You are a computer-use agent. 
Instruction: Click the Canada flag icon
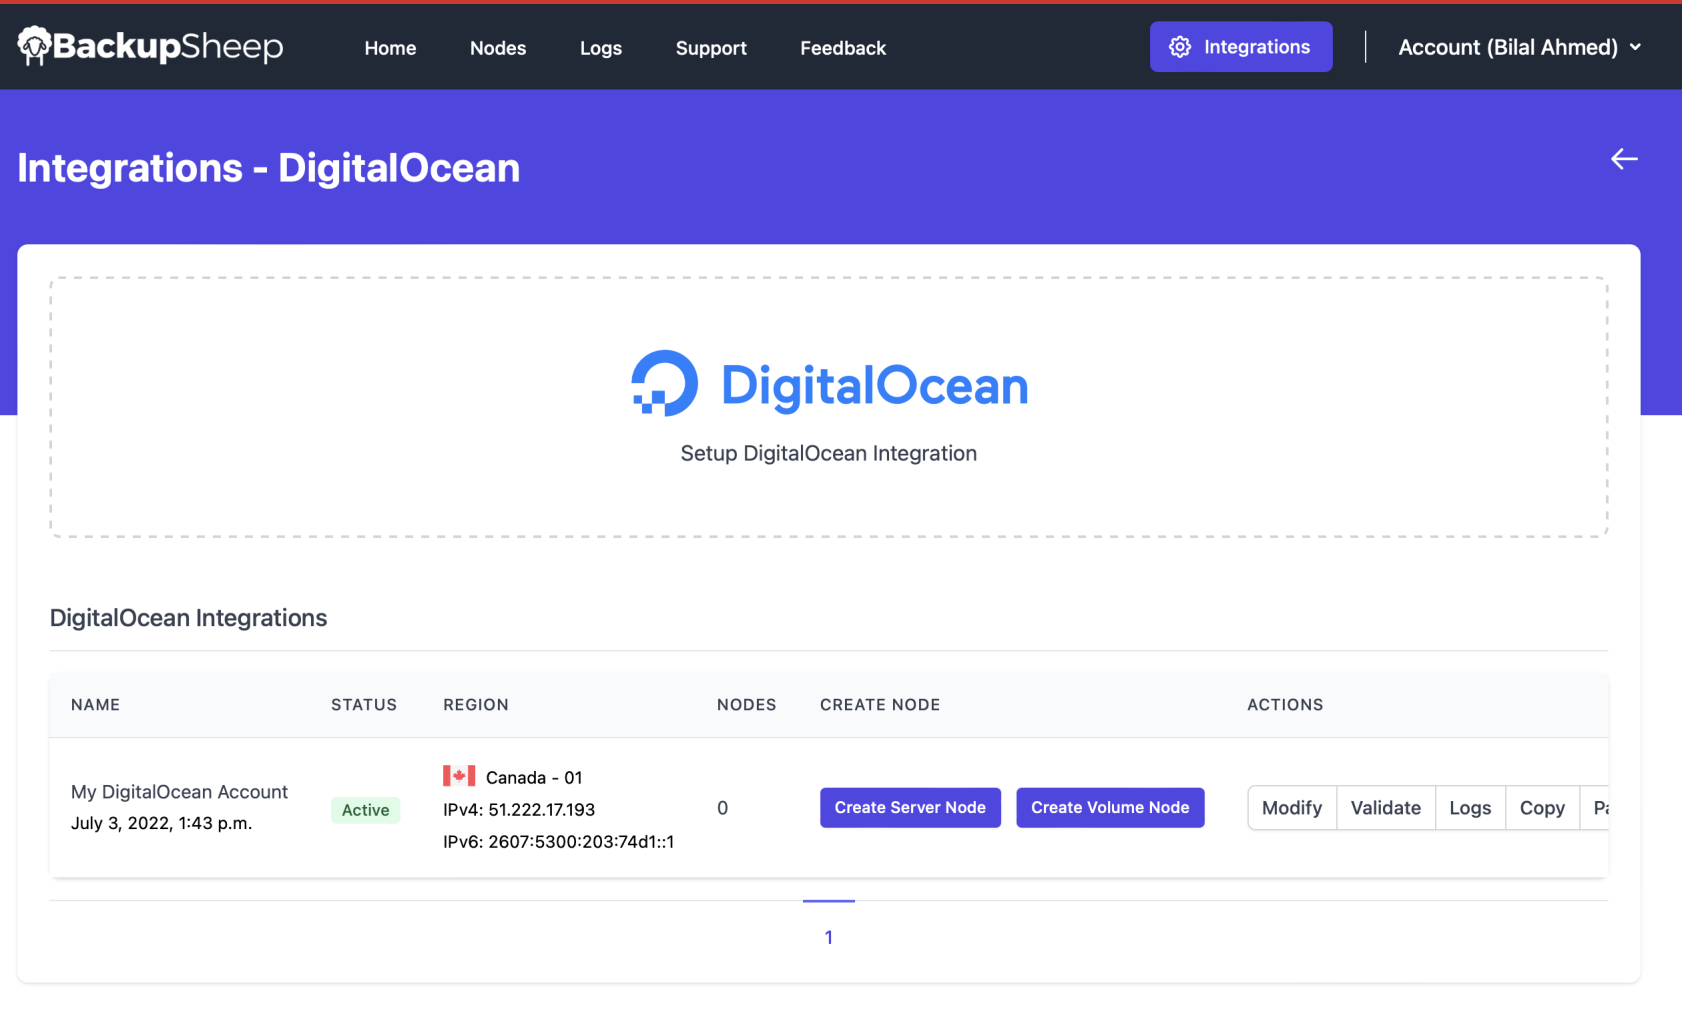459,776
